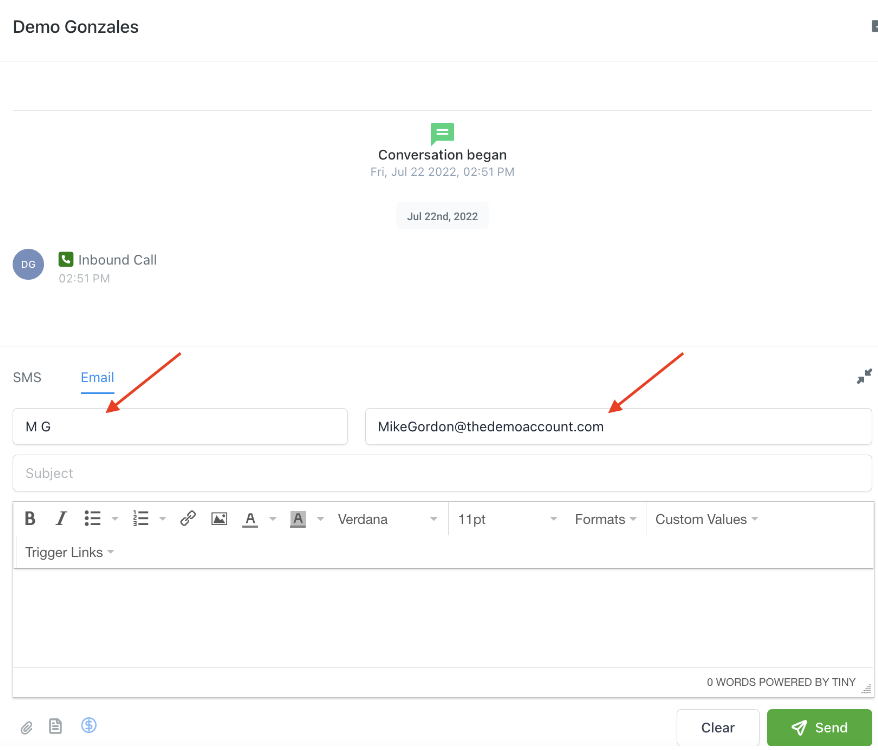Click the dollar sign payment icon
This screenshot has height=750, width=878.
pos(89,726)
